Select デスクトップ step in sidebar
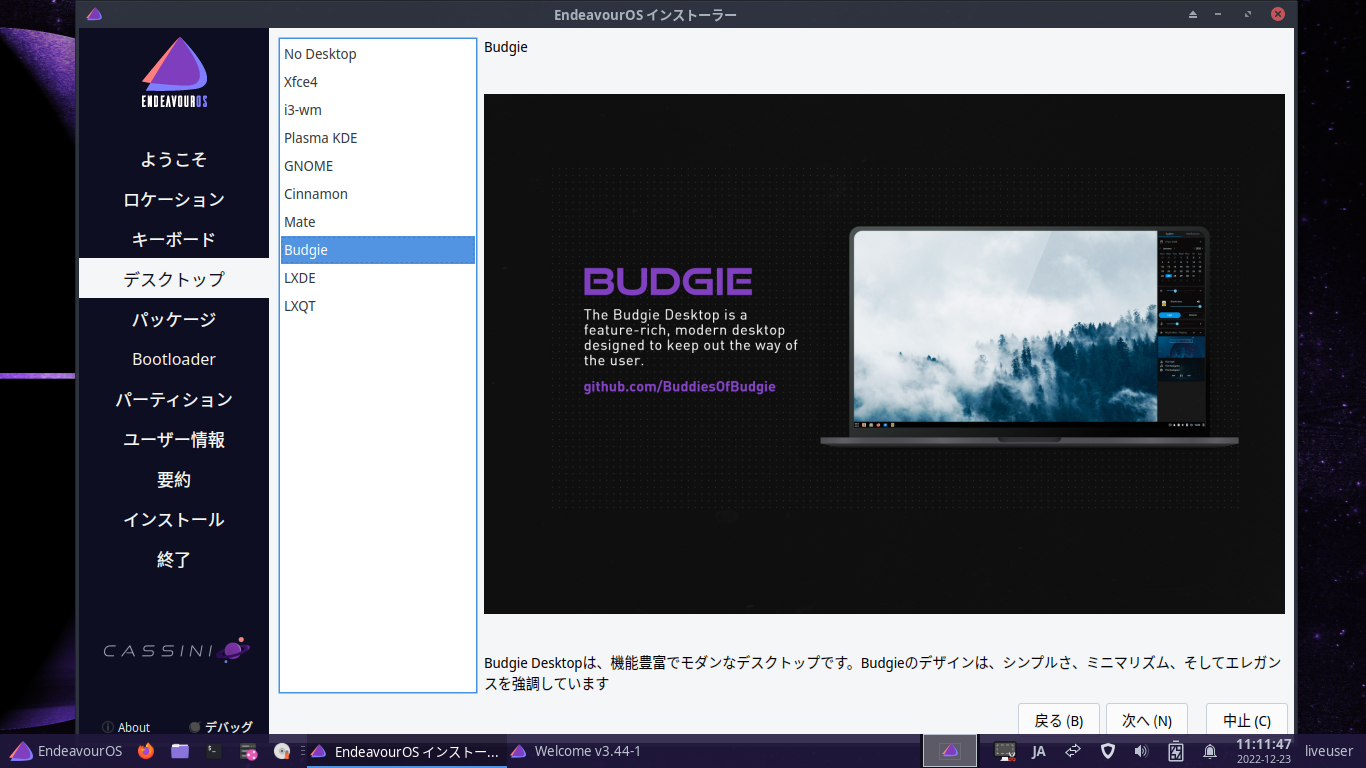The width and height of the screenshot is (1366, 768). 174,279
